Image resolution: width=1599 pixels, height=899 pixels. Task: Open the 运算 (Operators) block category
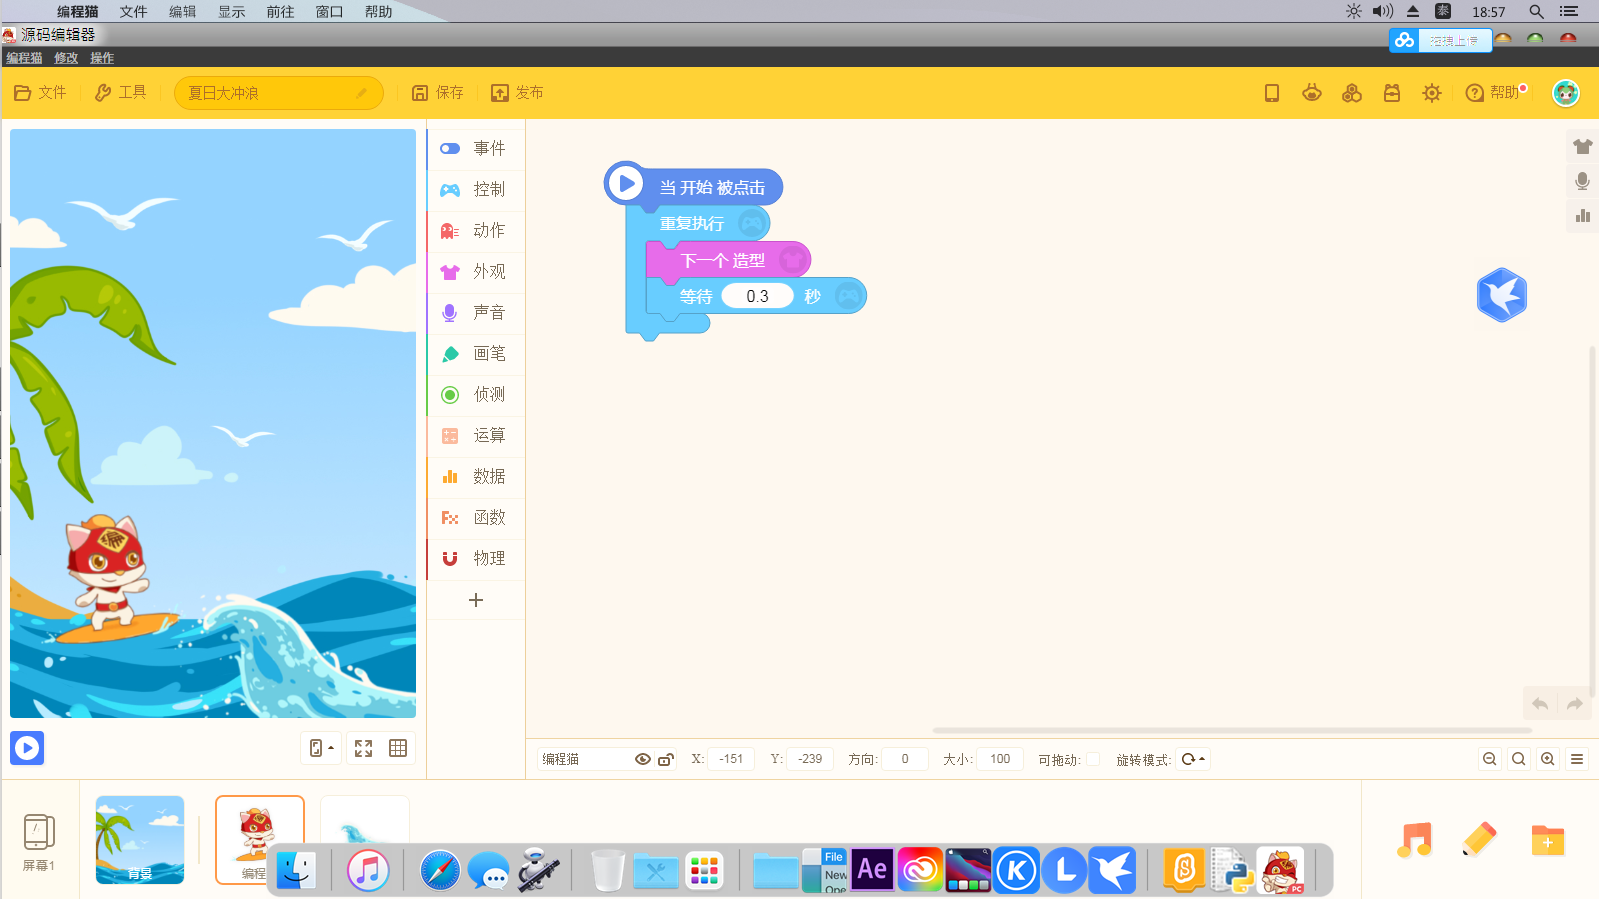pos(476,435)
